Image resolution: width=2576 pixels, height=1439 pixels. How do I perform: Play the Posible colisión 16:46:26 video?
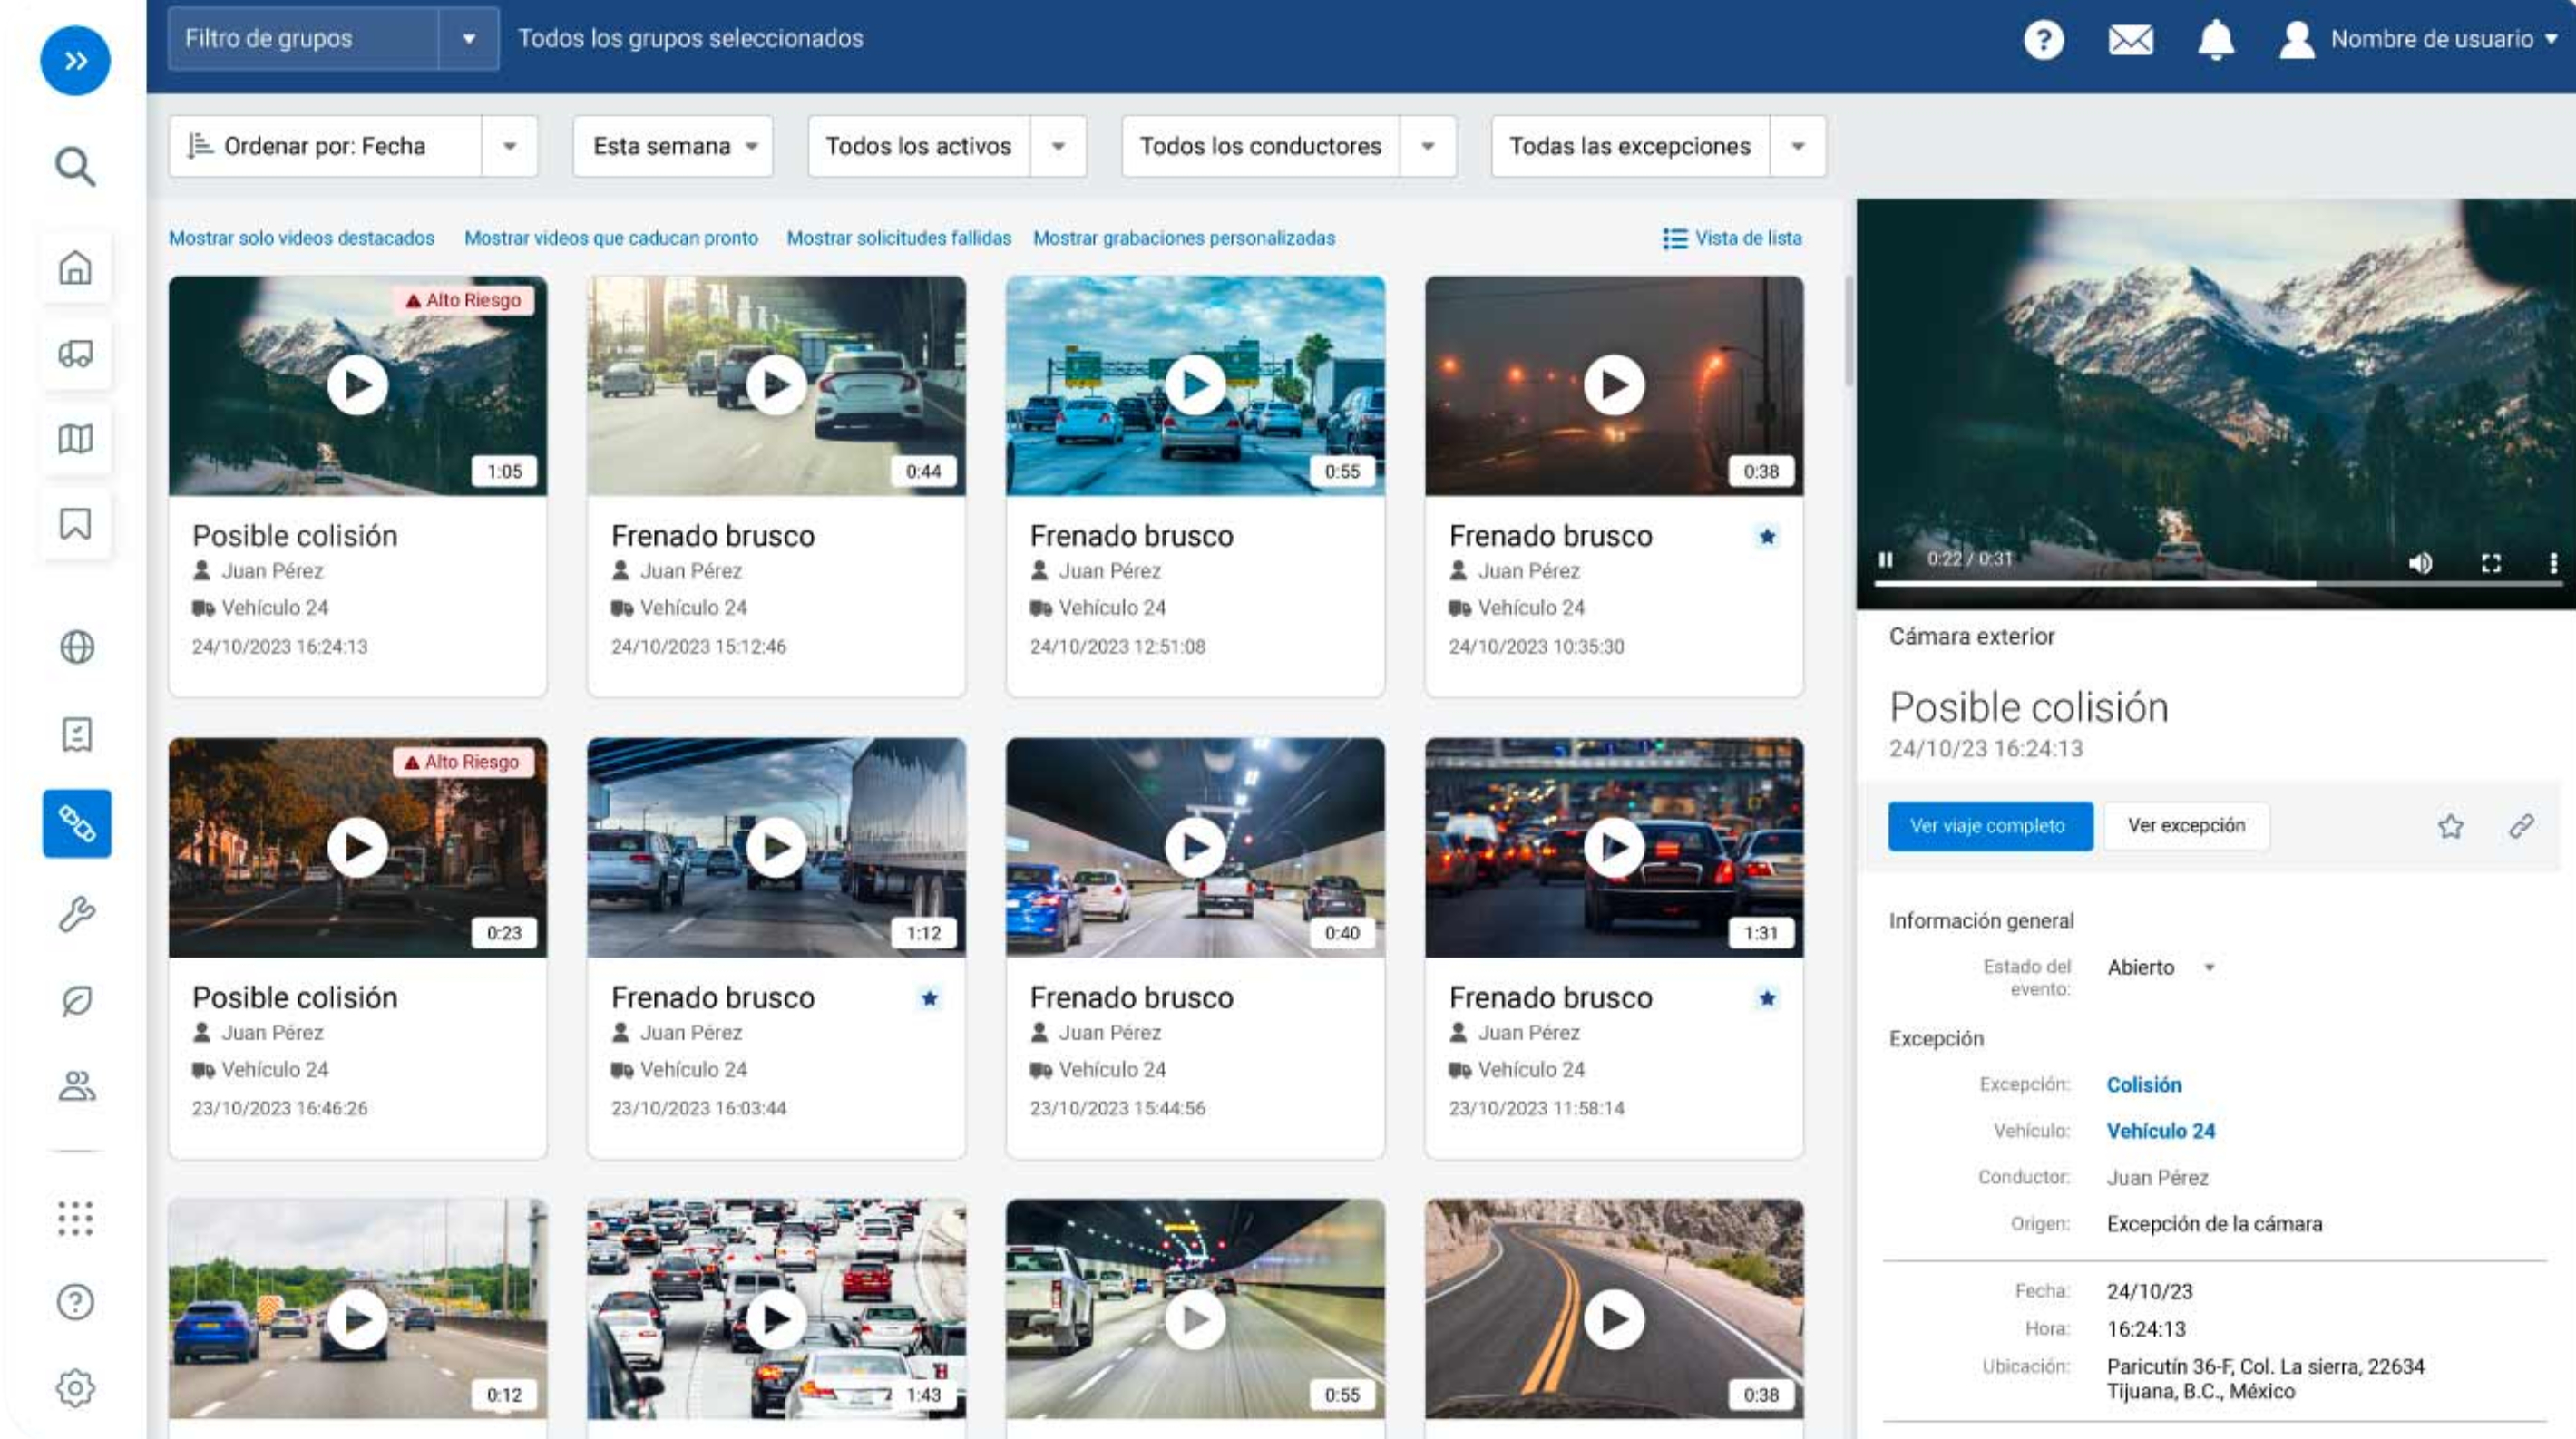click(x=358, y=847)
